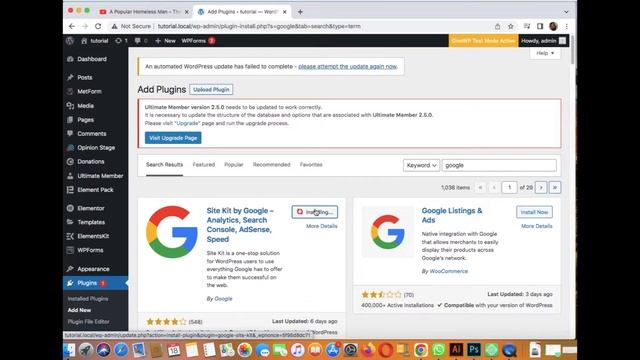Reload the current page

(x=98, y=26)
